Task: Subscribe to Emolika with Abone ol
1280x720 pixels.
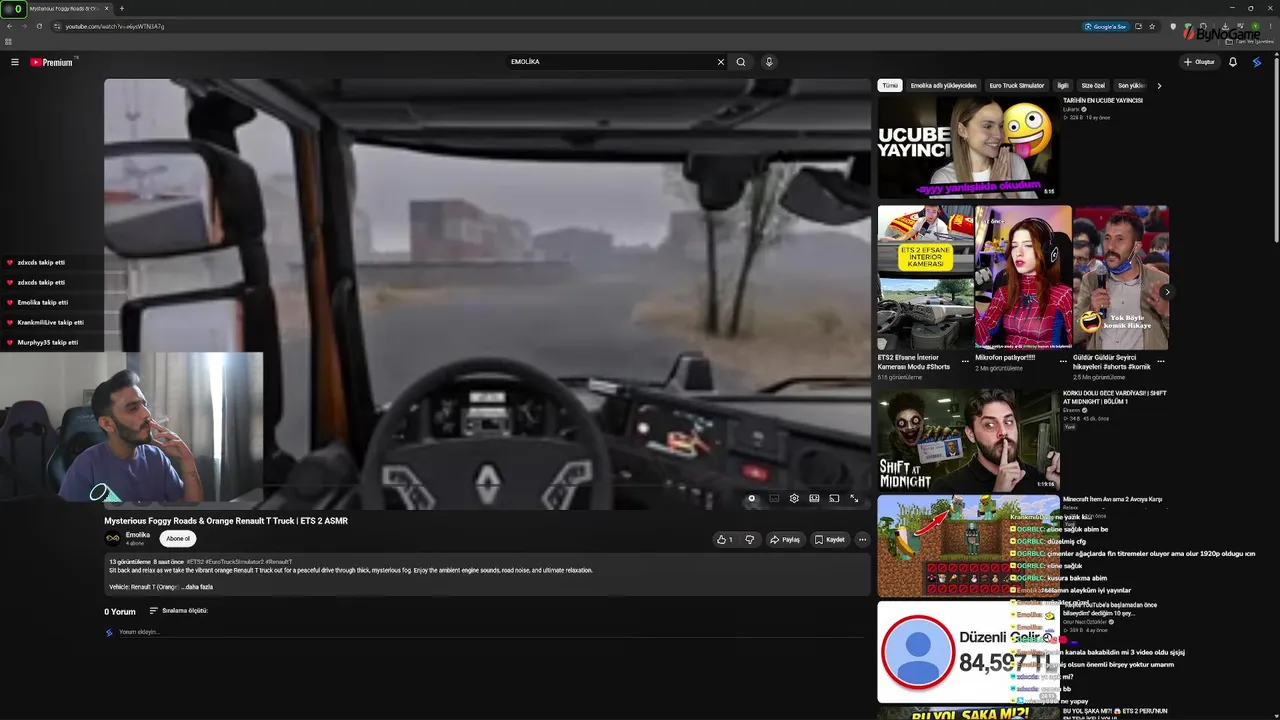Action: tap(178, 539)
